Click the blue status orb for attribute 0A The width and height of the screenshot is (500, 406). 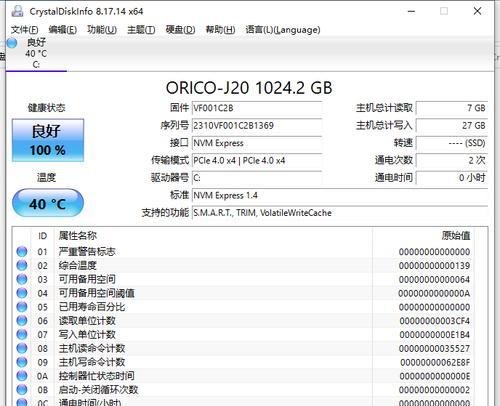[22, 376]
